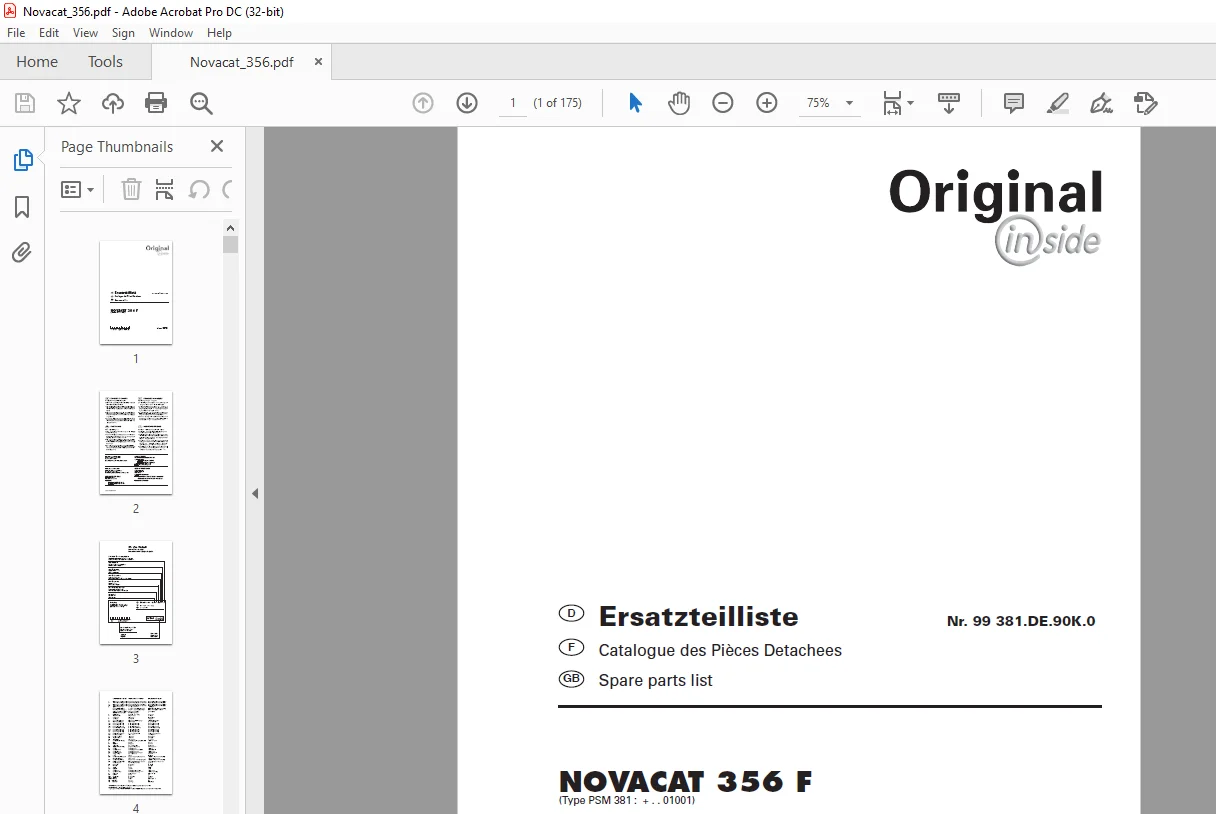1216x814 pixels.
Task: Select the Hand pan tool
Action: click(x=679, y=103)
